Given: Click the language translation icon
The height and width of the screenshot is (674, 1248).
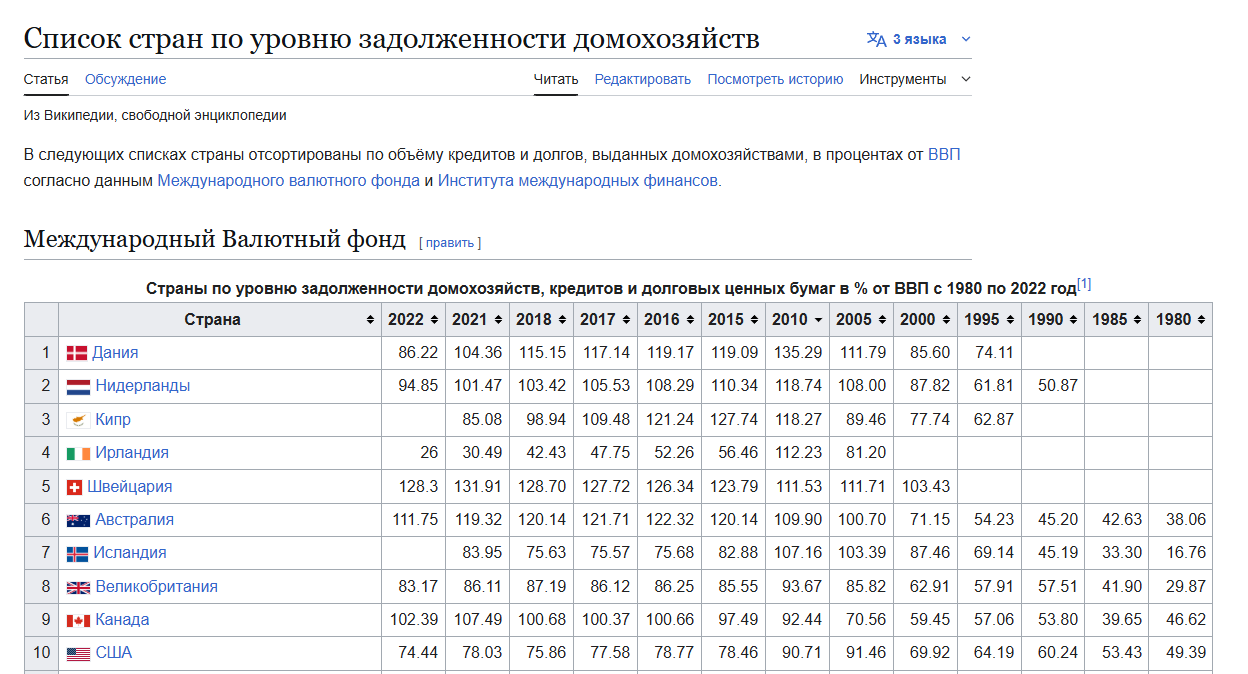Looking at the screenshot, I should [x=877, y=39].
